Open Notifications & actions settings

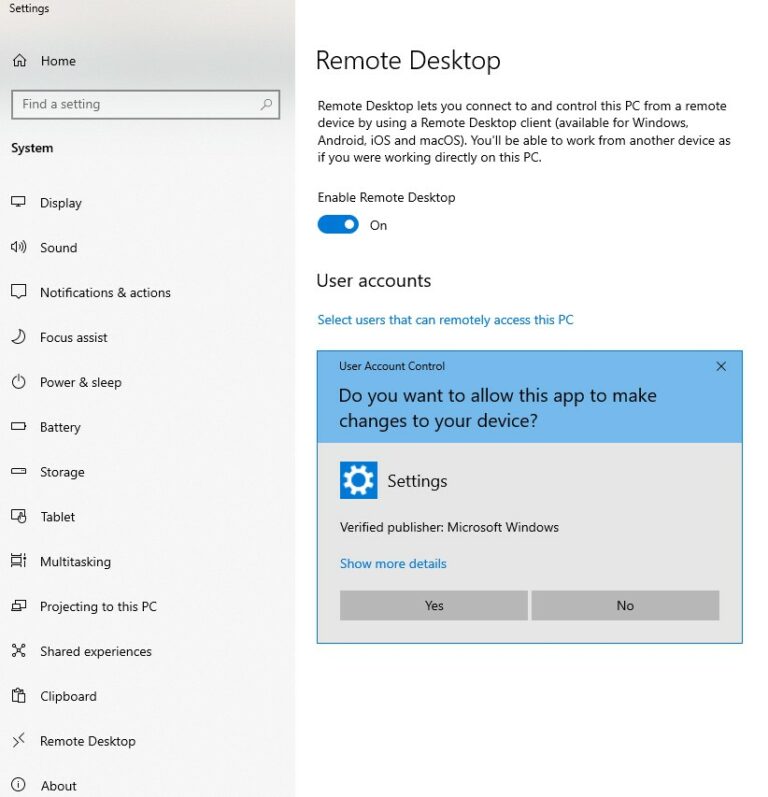105,293
